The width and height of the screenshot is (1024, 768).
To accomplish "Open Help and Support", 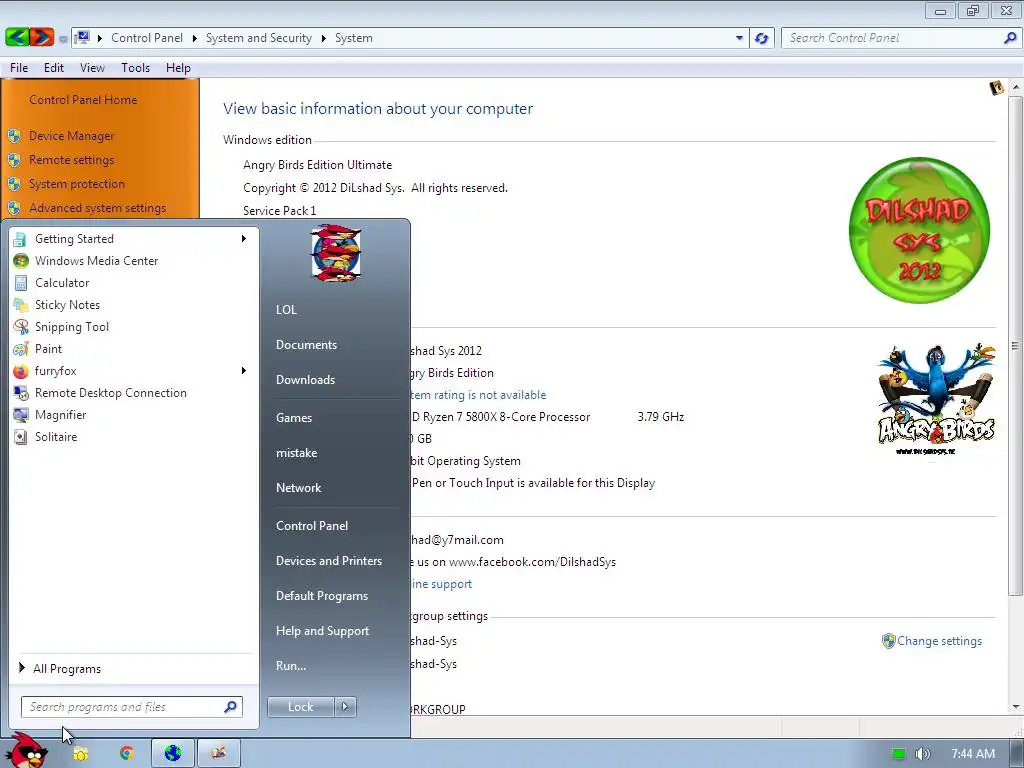I will pyautogui.click(x=323, y=631).
